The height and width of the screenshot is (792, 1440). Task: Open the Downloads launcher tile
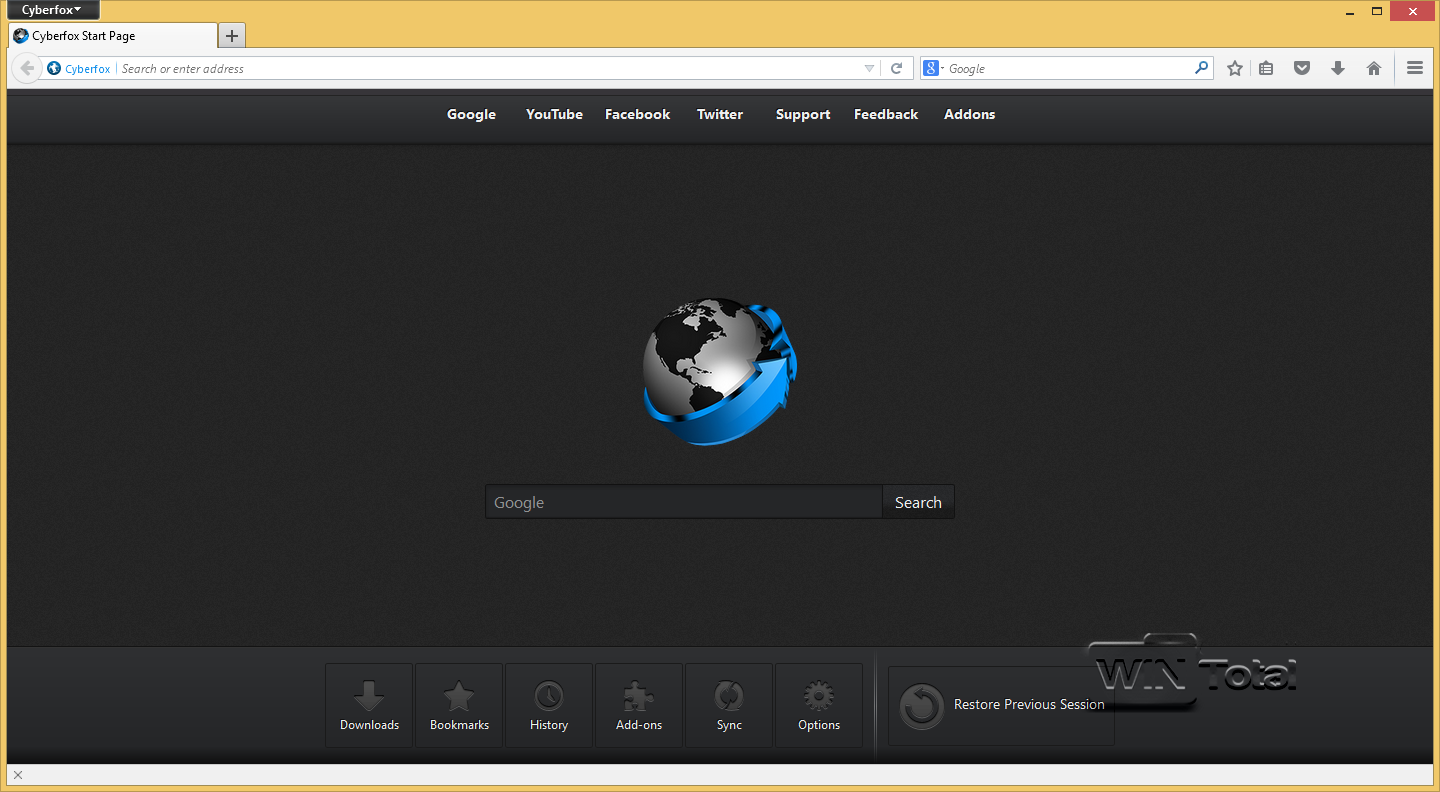tap(369, 705)
